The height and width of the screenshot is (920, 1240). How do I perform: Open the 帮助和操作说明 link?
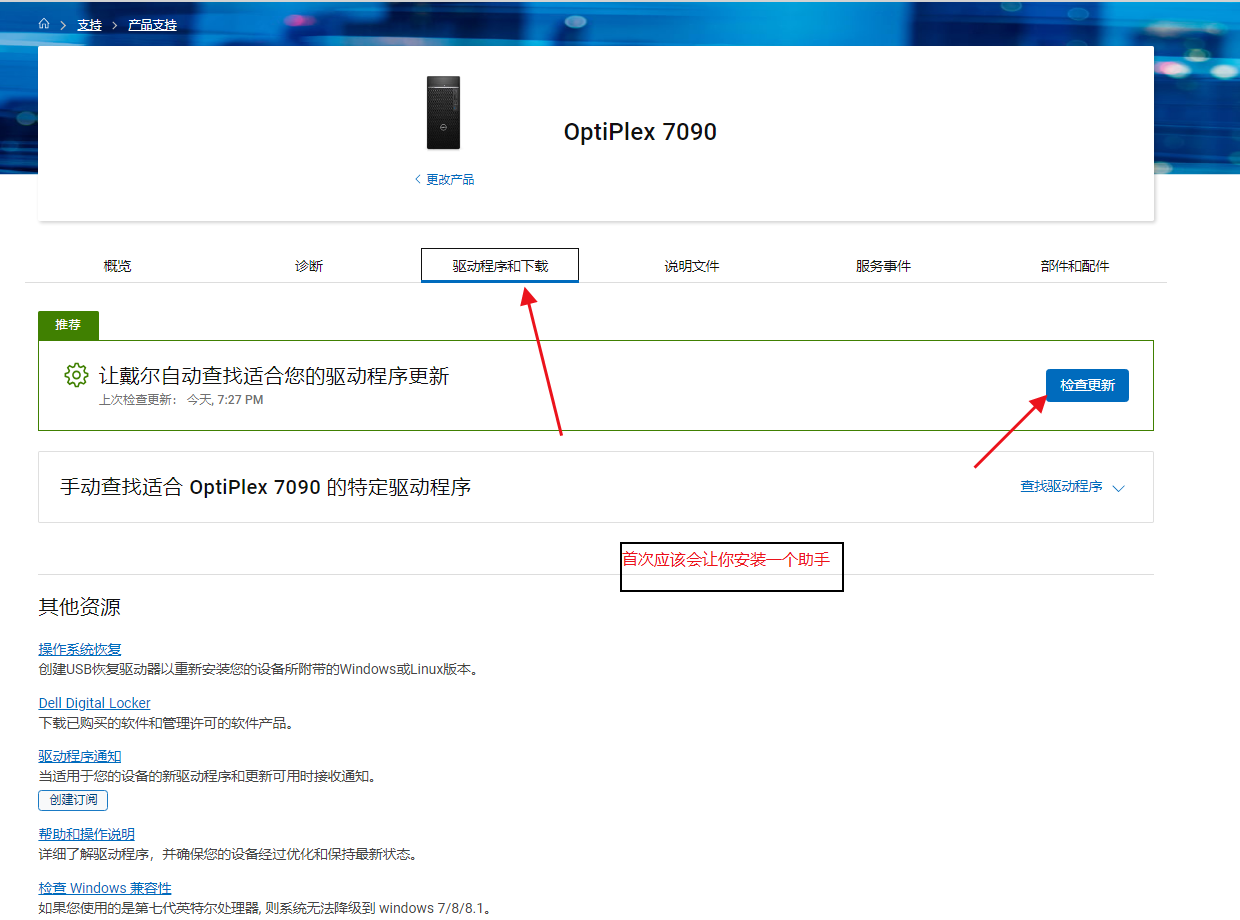click(86, 835)
